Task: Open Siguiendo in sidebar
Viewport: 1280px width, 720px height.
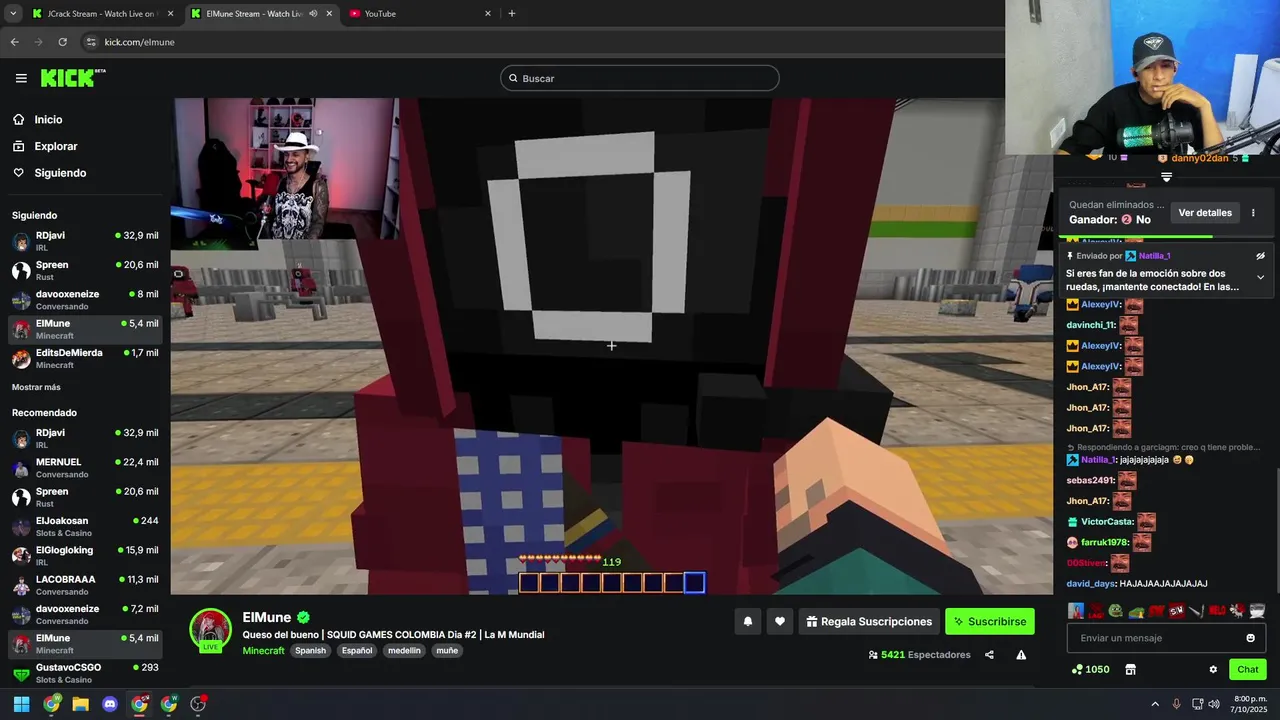Action: point(60,173)
